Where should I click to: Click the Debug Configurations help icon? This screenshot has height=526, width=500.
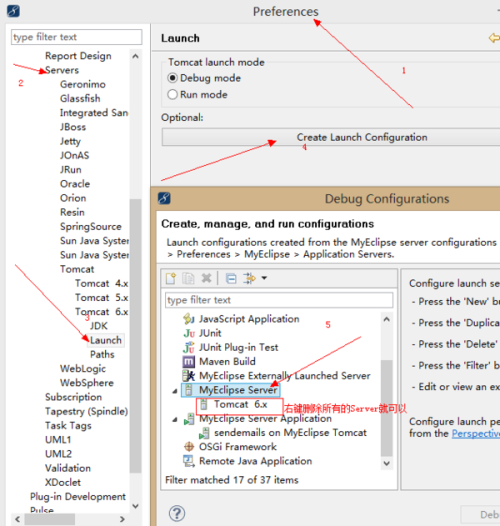pyautogui.click(x=177, y=513)
